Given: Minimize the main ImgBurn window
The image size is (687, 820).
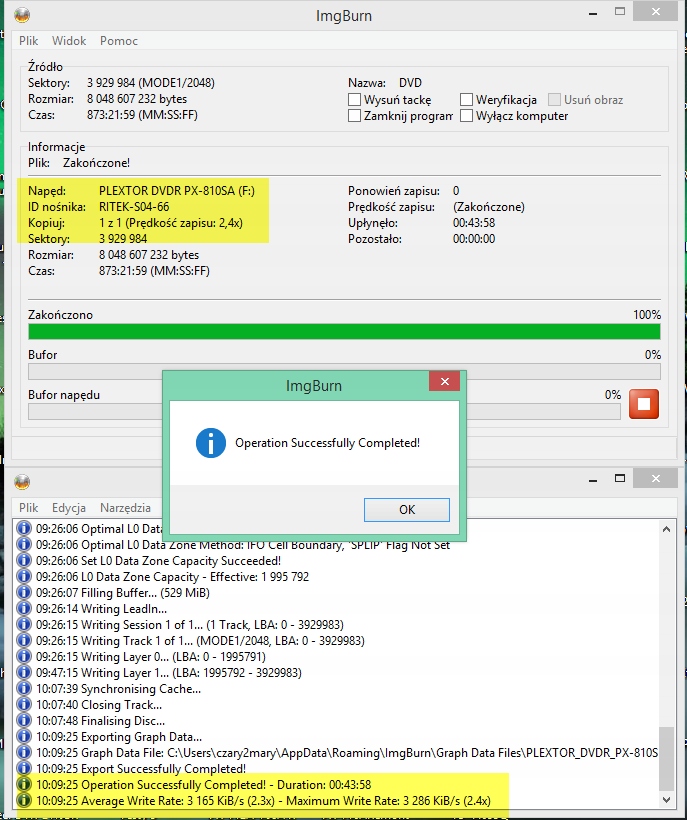Looking at the screenshot, I should 593,13.
